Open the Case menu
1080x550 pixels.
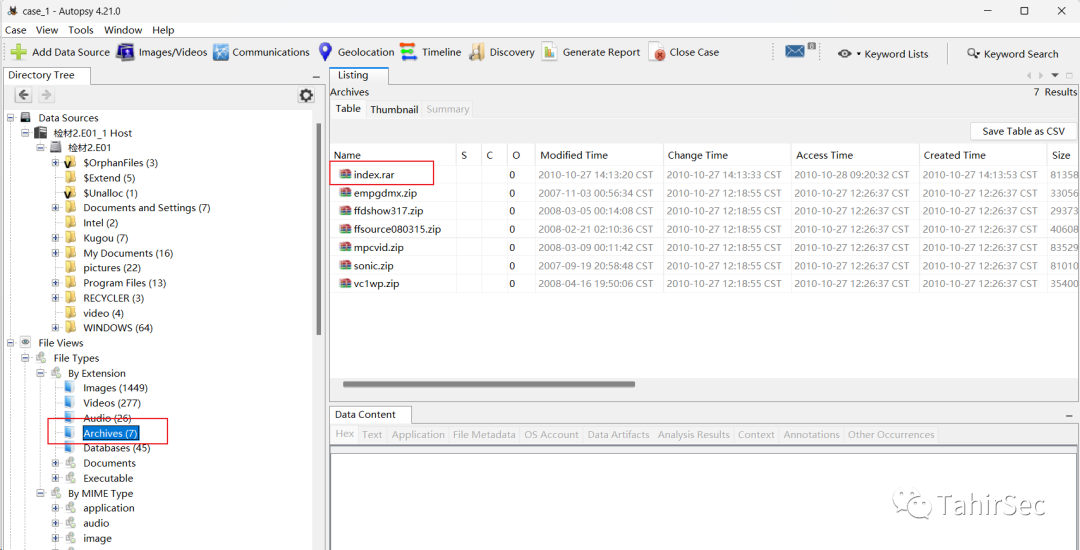15,30
